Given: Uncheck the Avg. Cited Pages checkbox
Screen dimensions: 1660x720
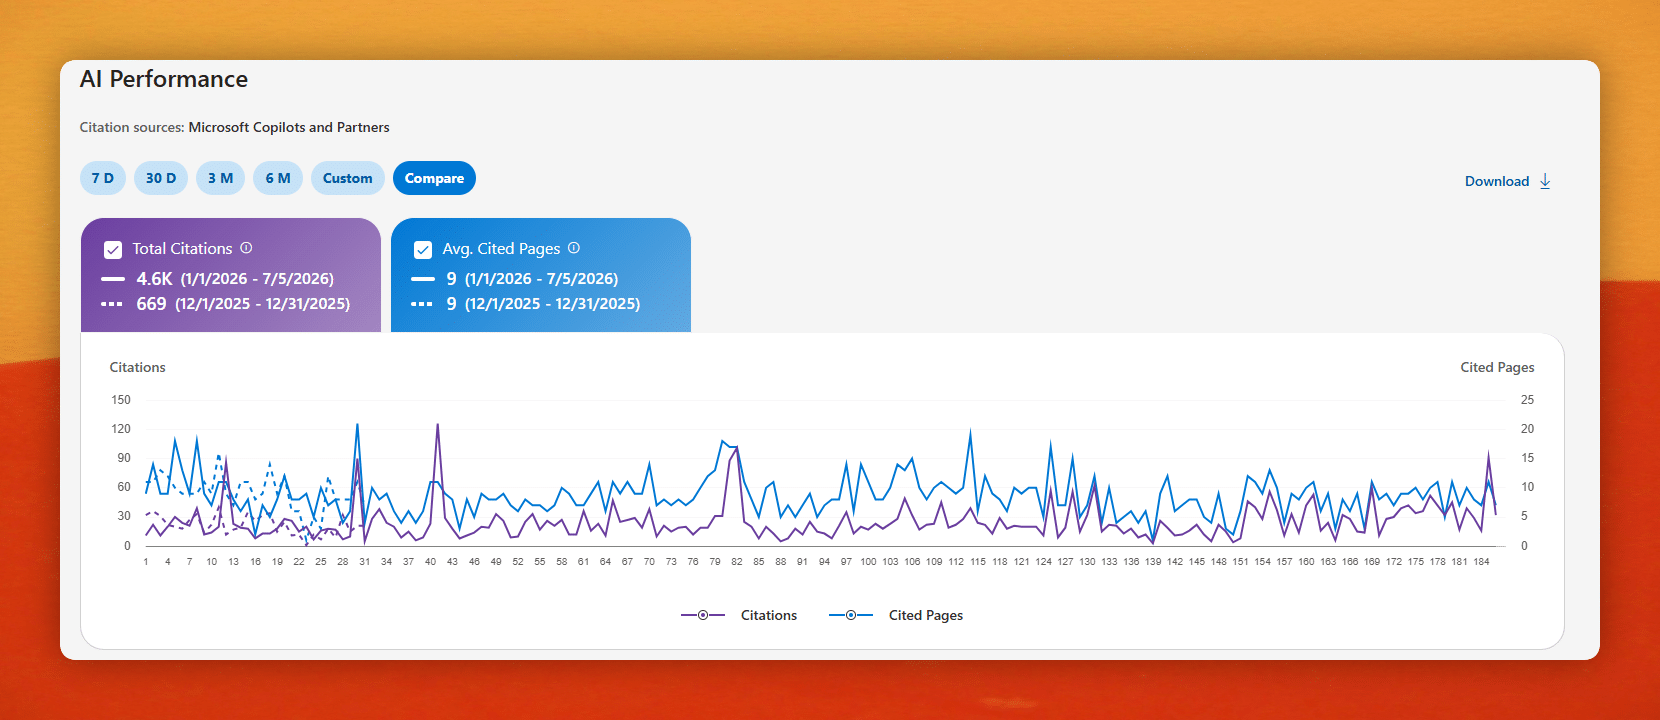Looking at the screenshot, I should click(423, 249).
